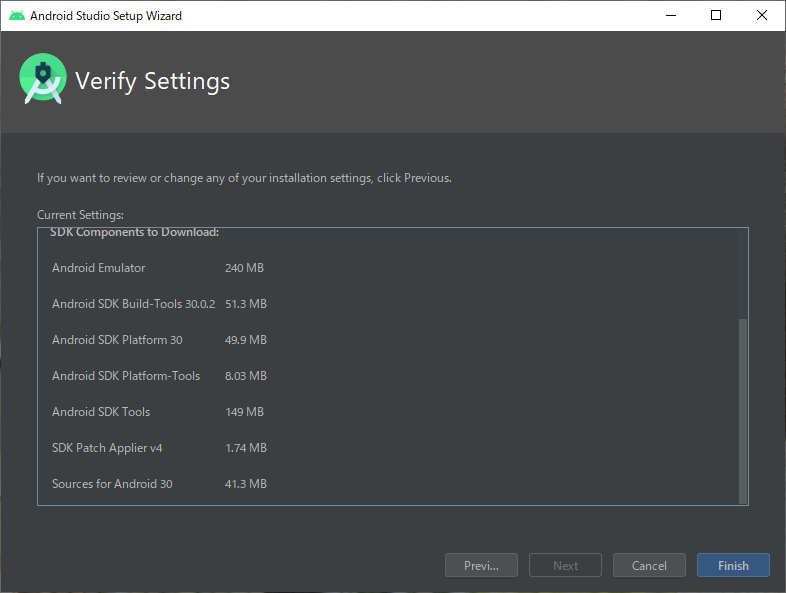Click the 49.9 MB size value
The image size is (786, 593).
246,340
